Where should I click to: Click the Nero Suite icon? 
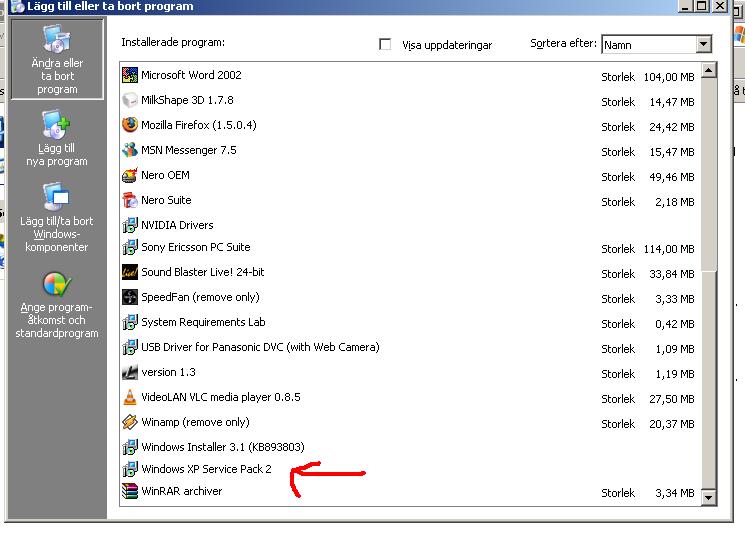point(130,200)
